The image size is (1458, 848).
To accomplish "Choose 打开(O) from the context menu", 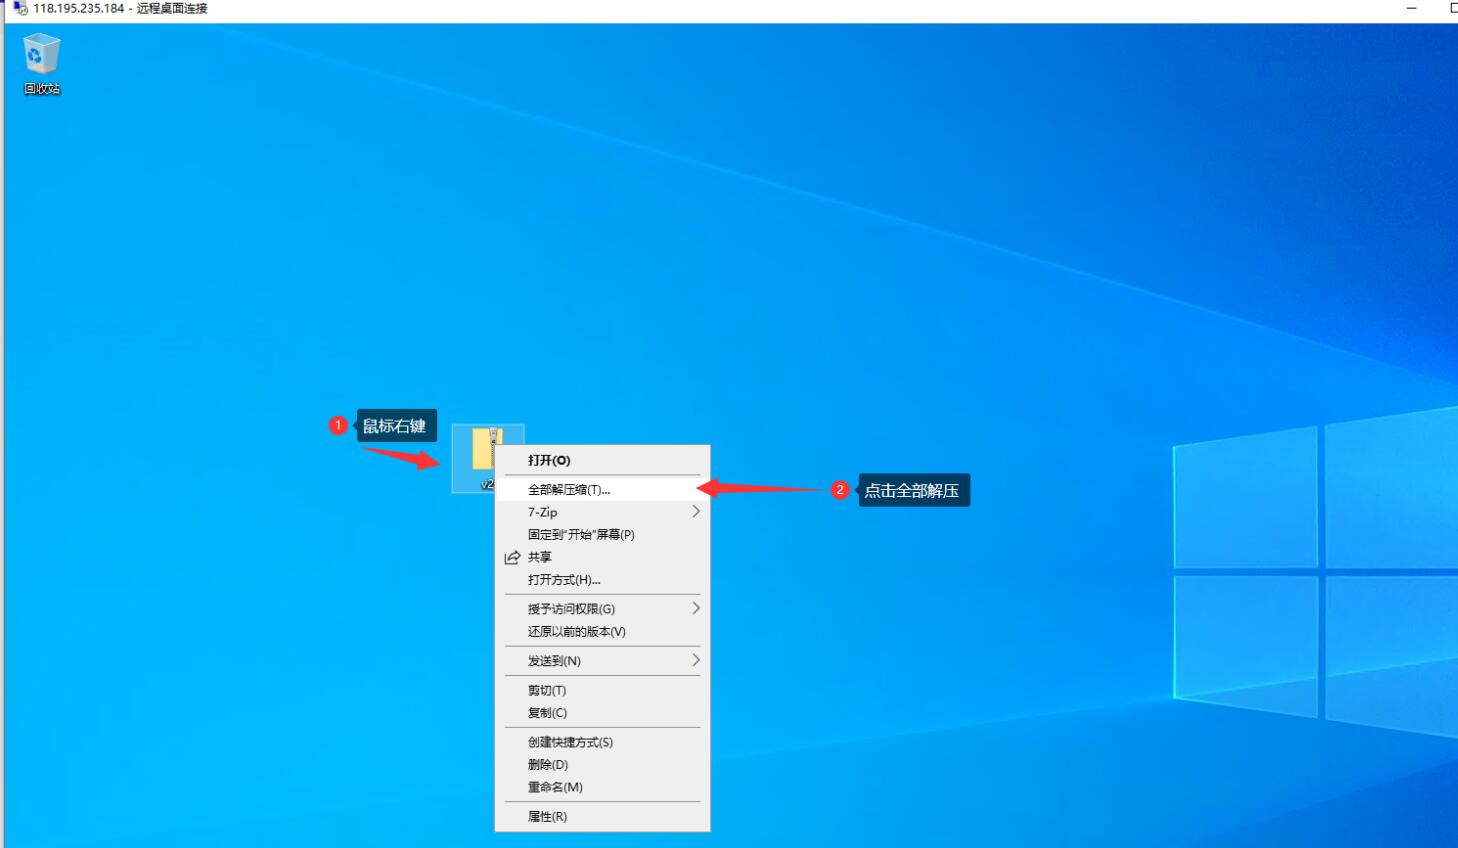I will tap(602, 460).
